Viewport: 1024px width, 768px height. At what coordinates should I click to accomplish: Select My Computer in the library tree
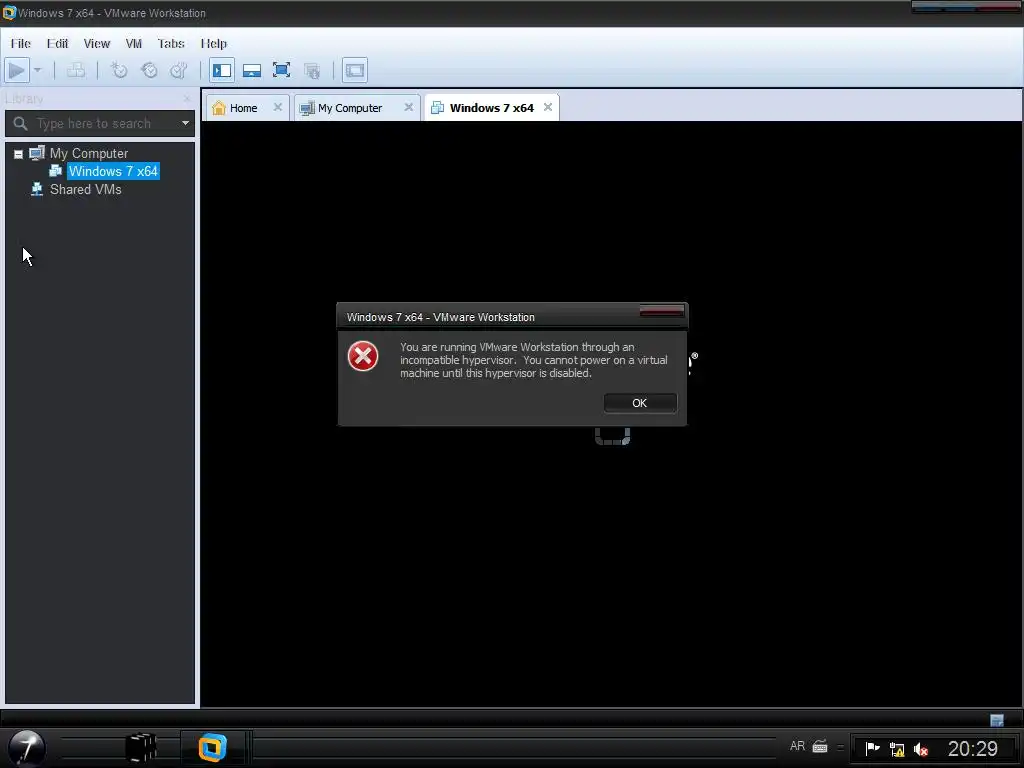click(x=89, y=153)
